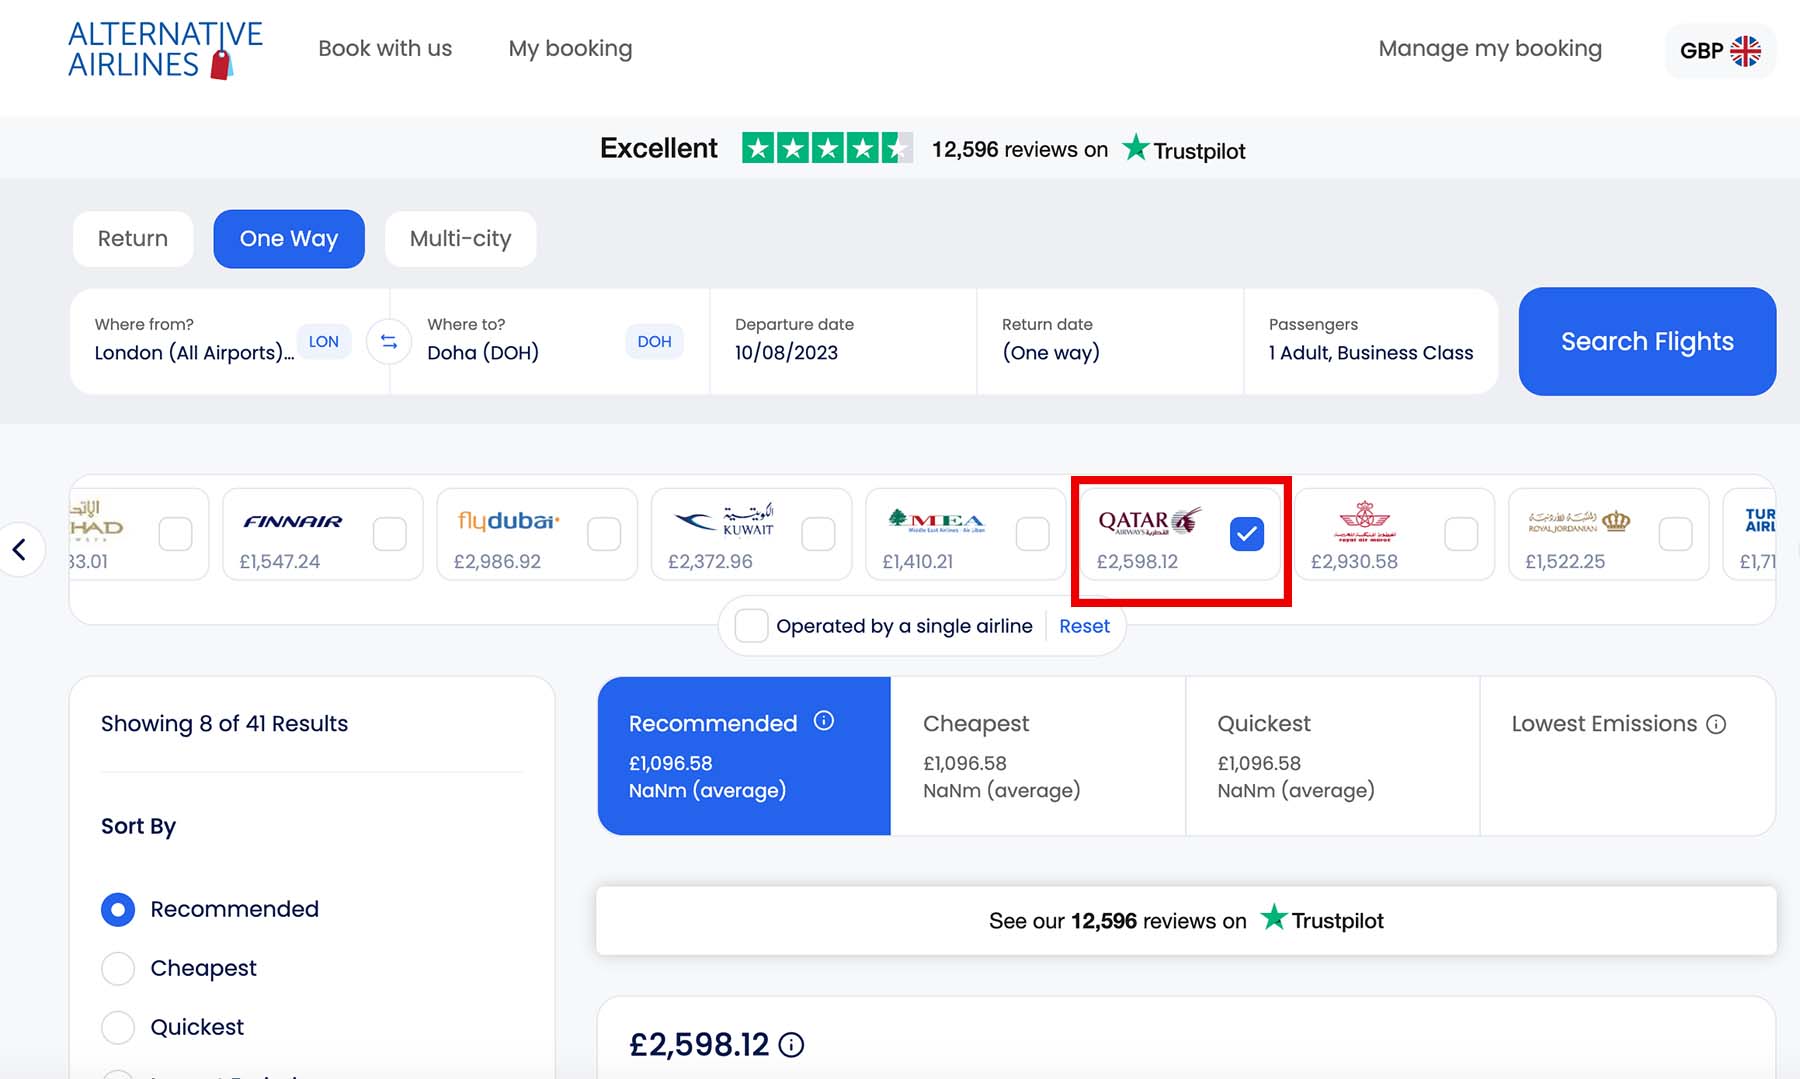Image resolution: width=1800 pixels, height=1079 pixels.
Task: Tick the Etihad filter checkbox
Action: (175, 534)
